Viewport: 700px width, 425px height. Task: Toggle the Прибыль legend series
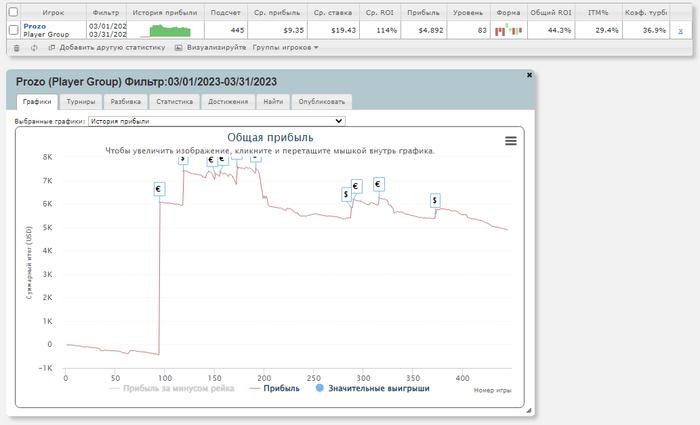274,388
